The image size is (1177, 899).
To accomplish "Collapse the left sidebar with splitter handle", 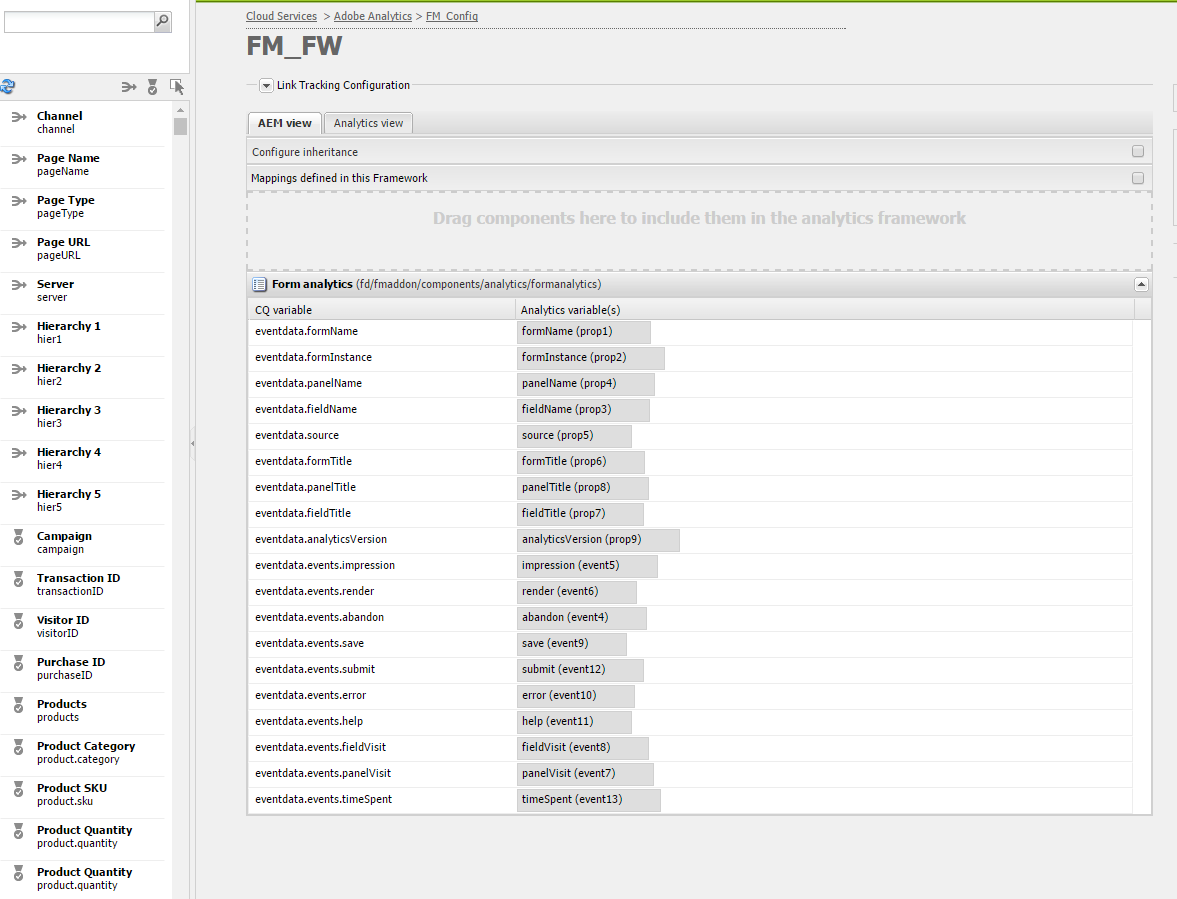I will 192,443.
